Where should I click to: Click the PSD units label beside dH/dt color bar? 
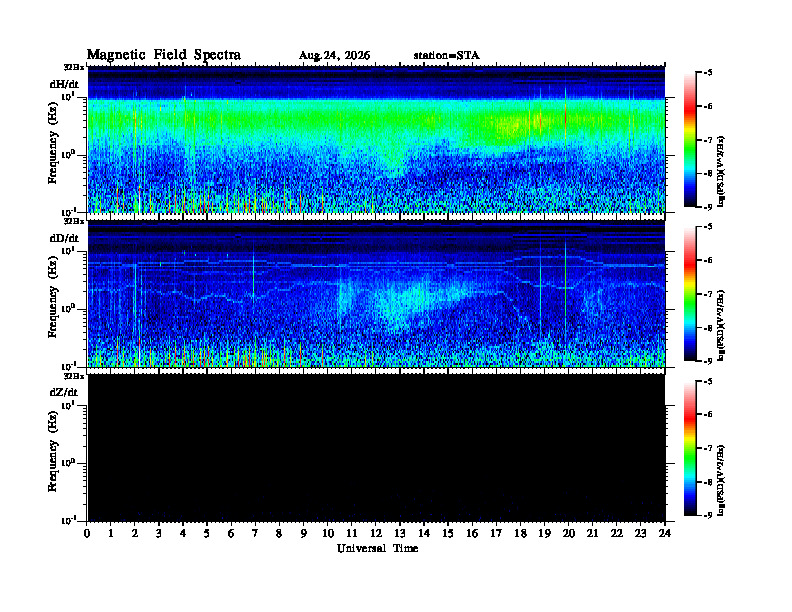point(721,171)
